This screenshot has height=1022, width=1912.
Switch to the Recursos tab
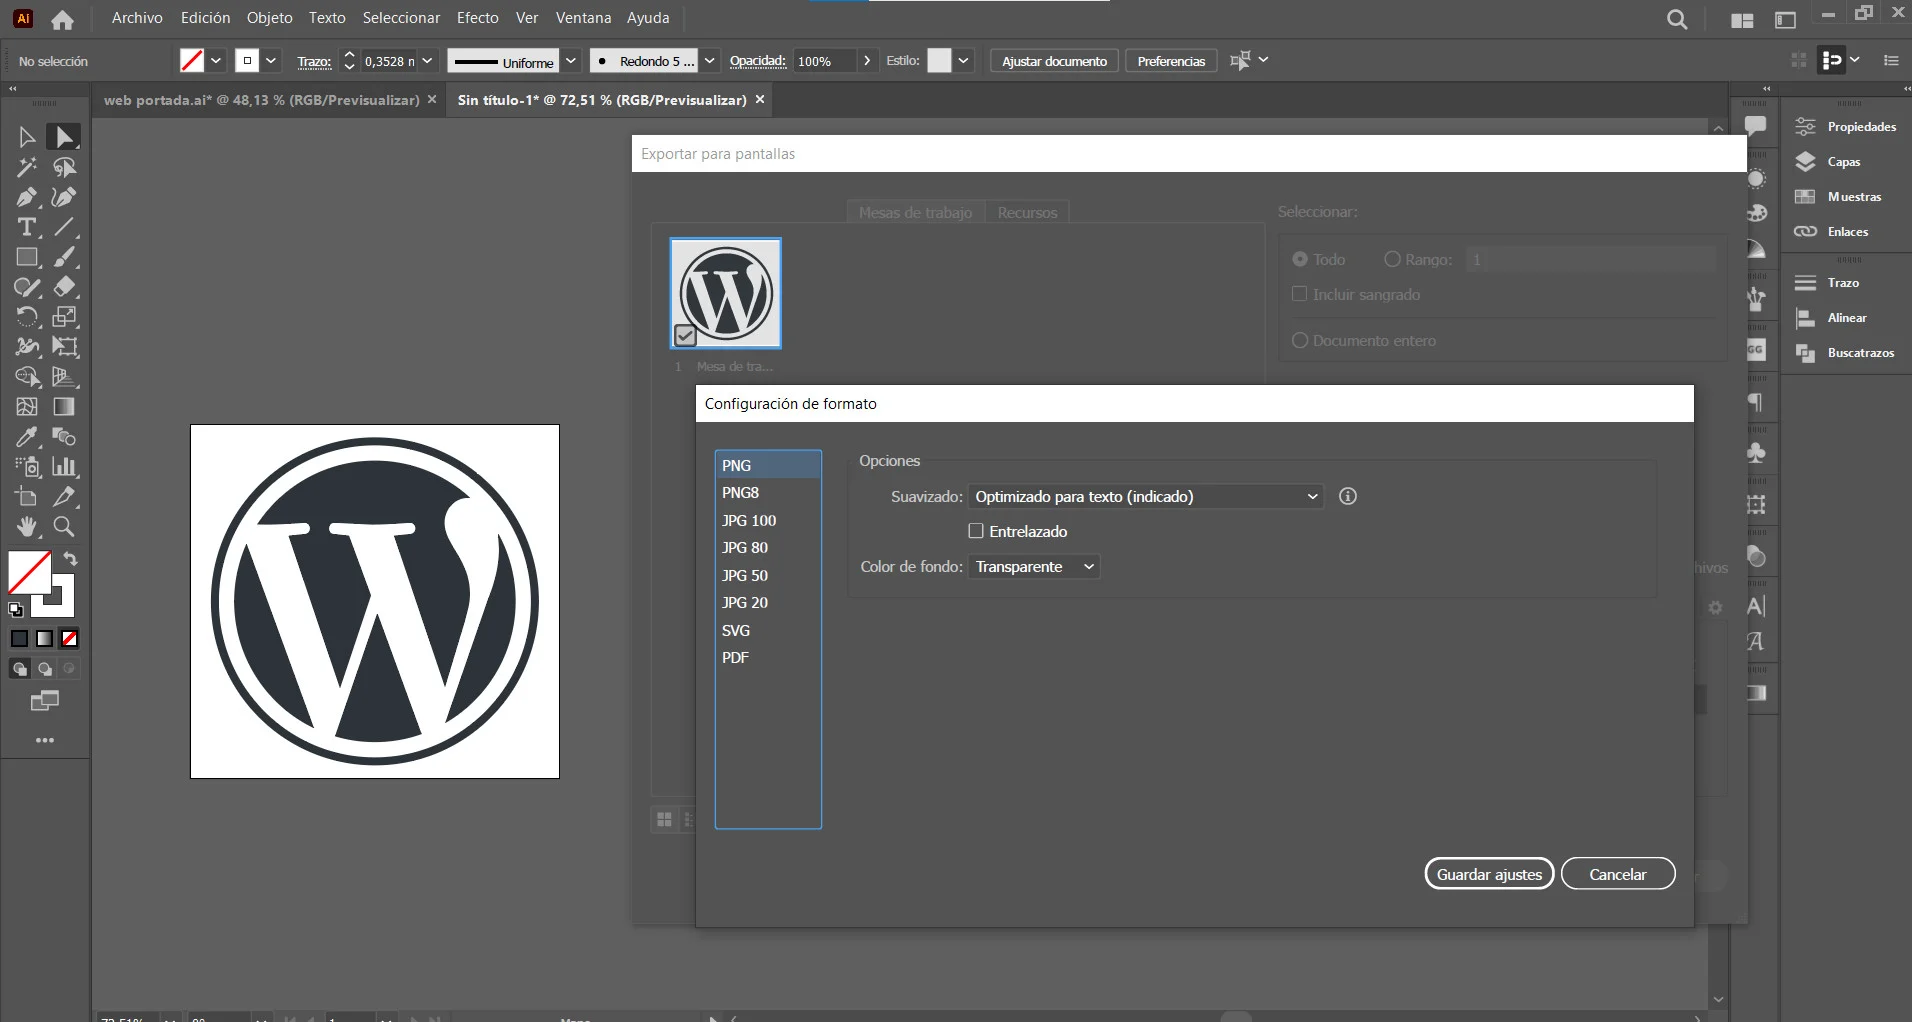coord(1027,212)
